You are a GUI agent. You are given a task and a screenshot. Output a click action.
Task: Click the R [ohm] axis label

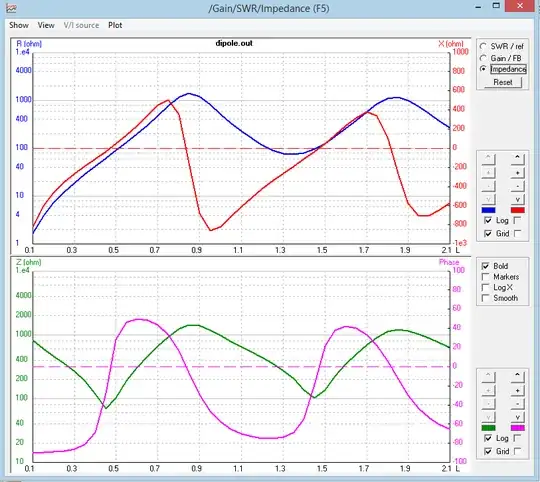pyautogui.click(x=29, y=44)
